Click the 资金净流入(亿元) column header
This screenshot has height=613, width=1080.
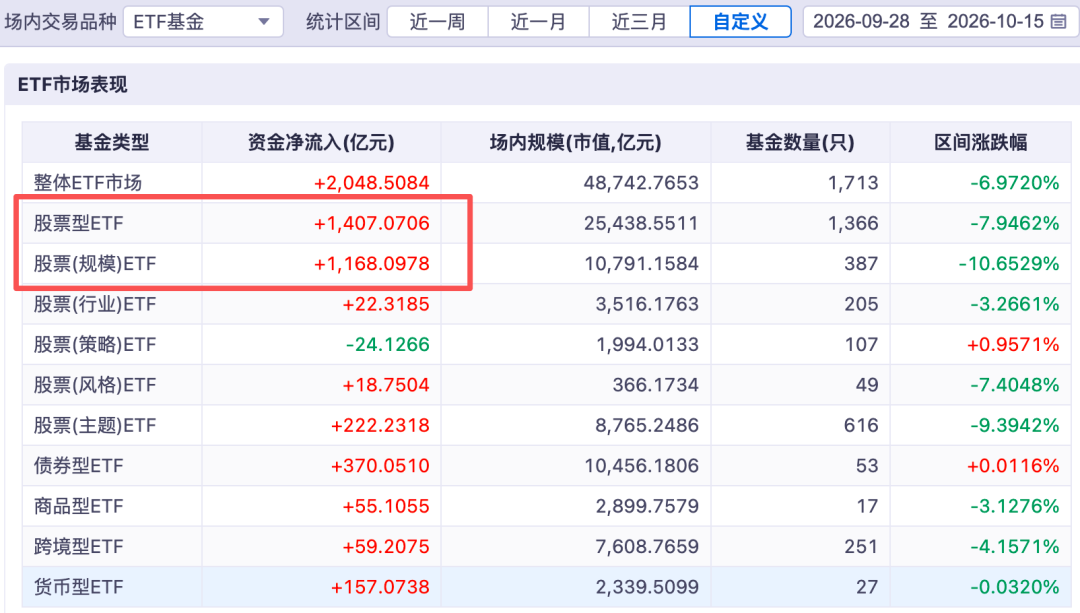(321, 143)
